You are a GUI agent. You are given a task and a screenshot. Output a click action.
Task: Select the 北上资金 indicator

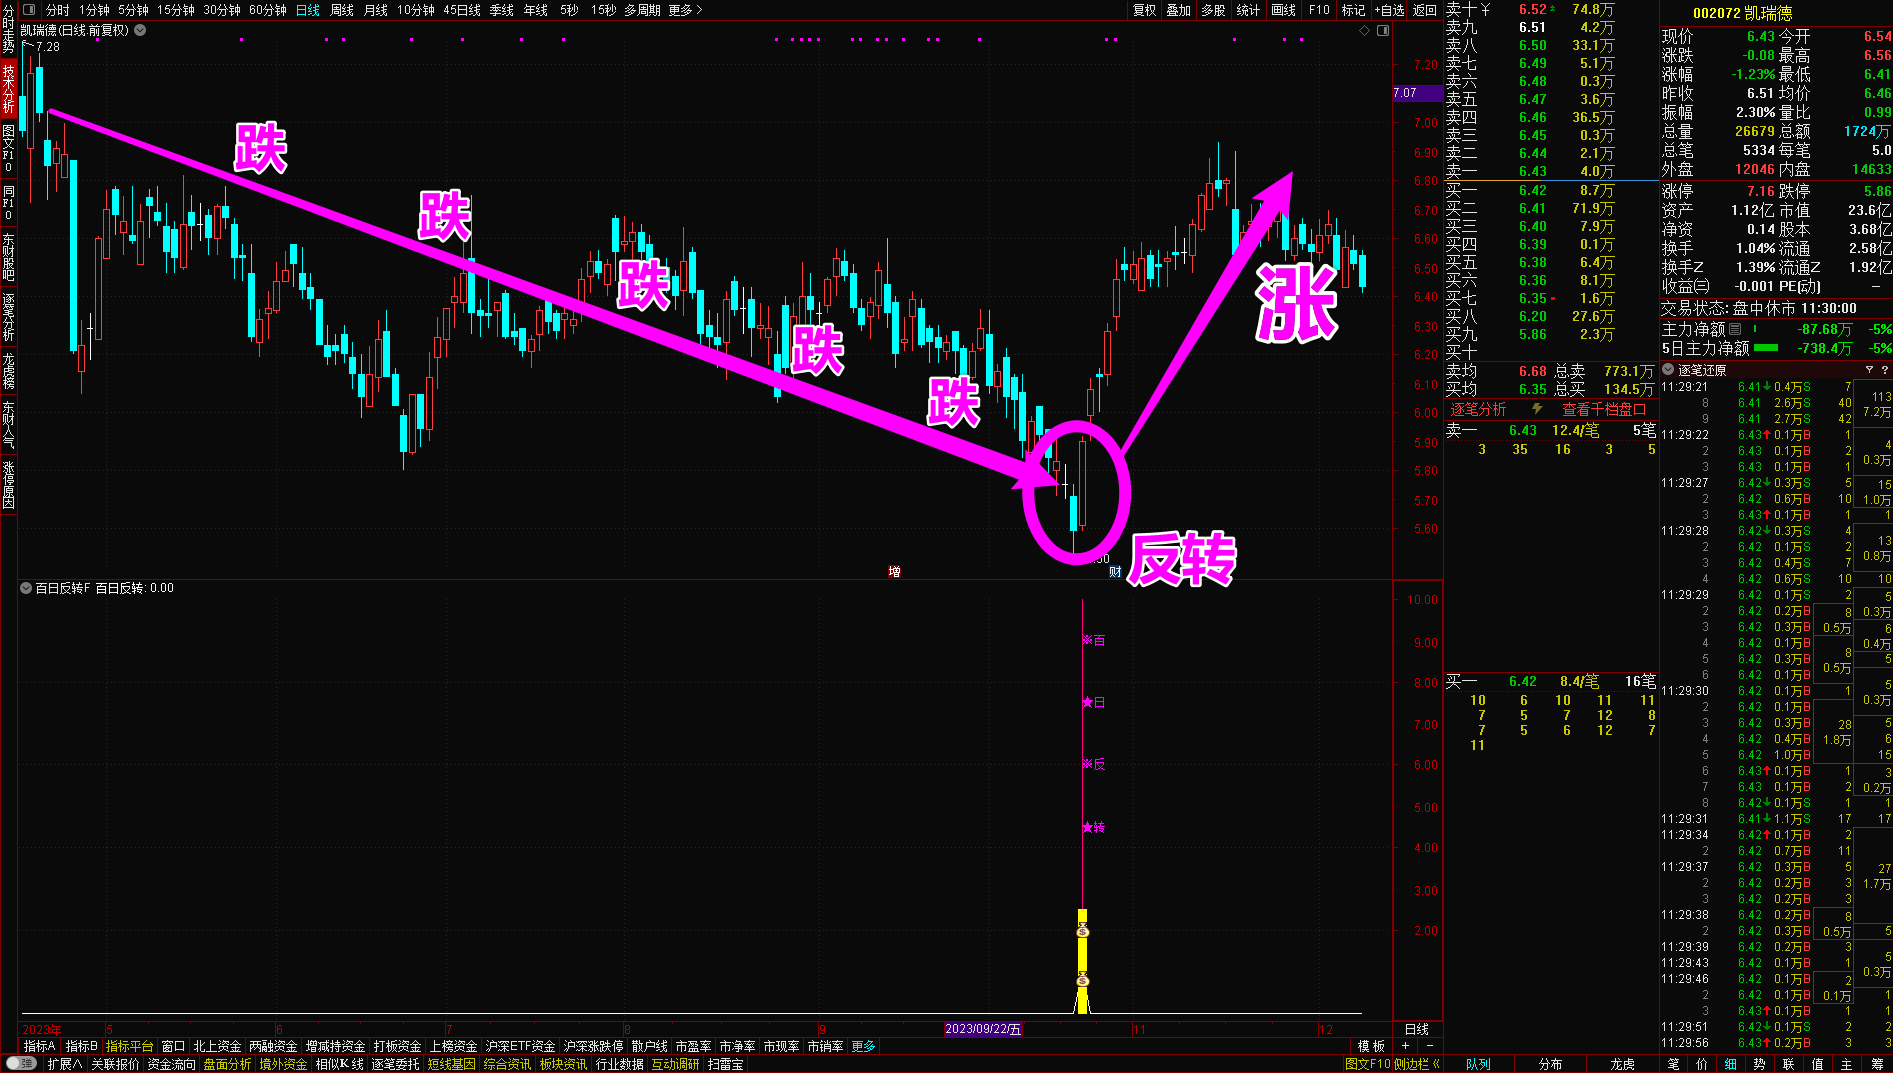click(x=217, y=1046)
